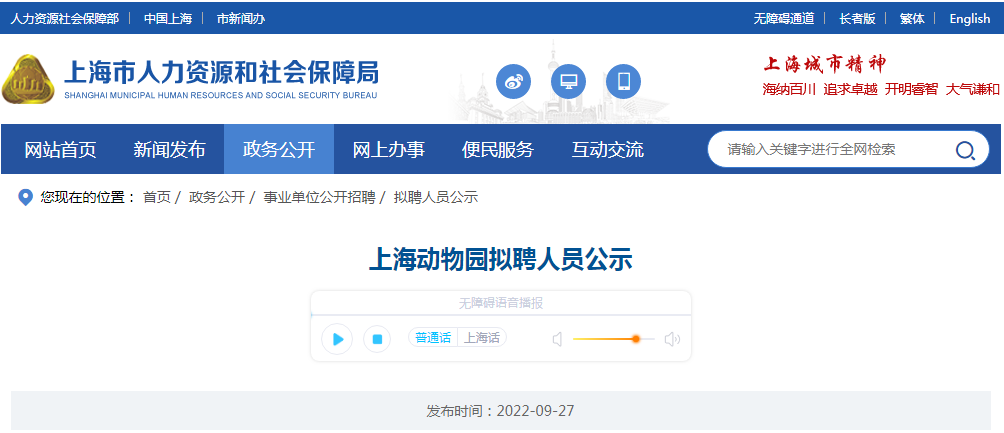Open 便民服务 menu item
The width and height of the screenshot is (1004, 433).
click(x=498, y=150)
